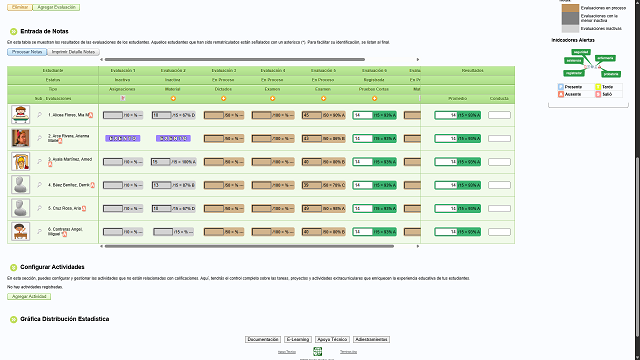The image size is (640, 360).
Task: Click the green logo icon in the footer
Action: 318,351
